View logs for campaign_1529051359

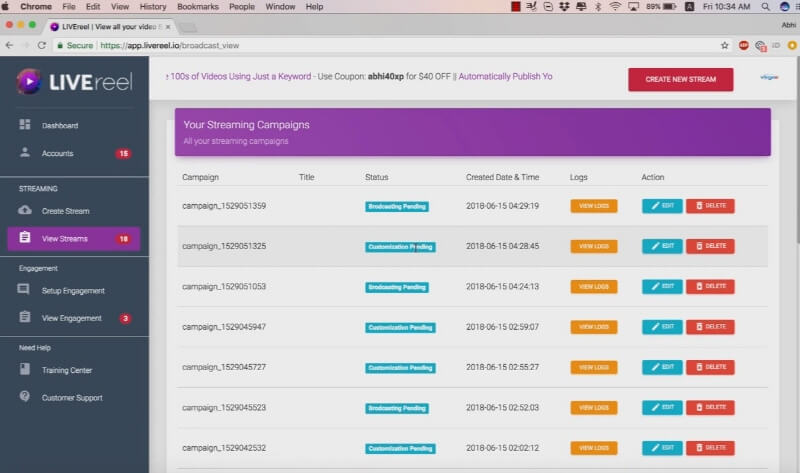click(594, 206)
